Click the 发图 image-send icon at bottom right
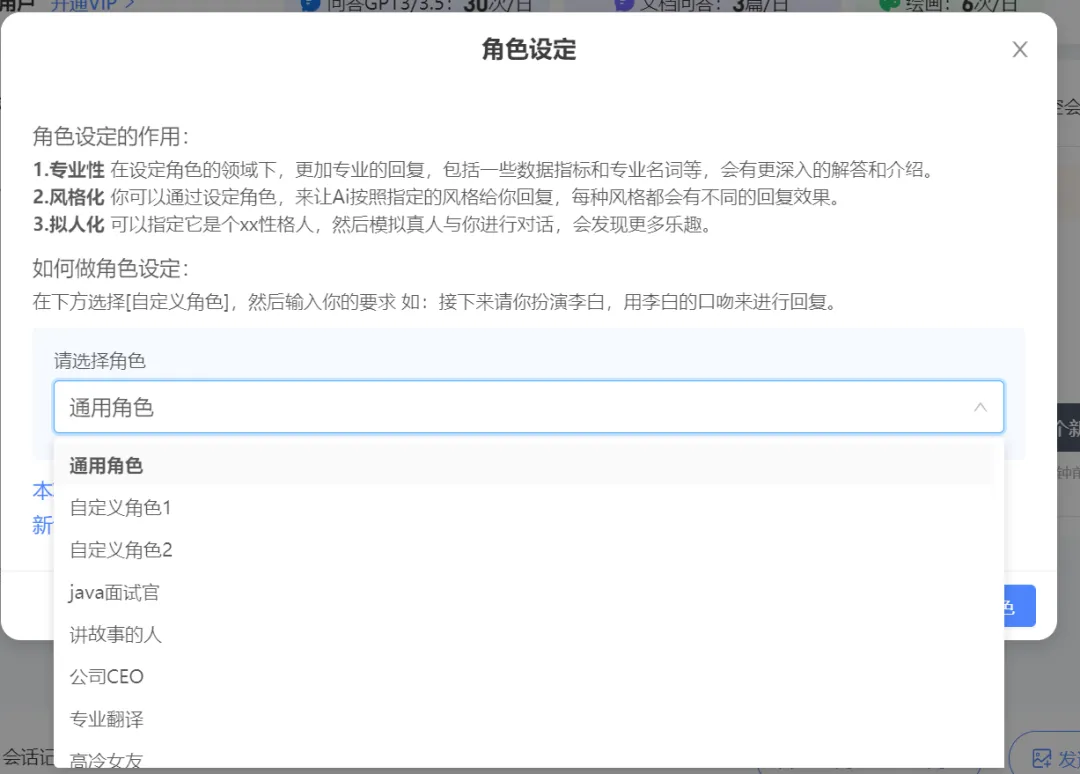 click(1044, 757)
